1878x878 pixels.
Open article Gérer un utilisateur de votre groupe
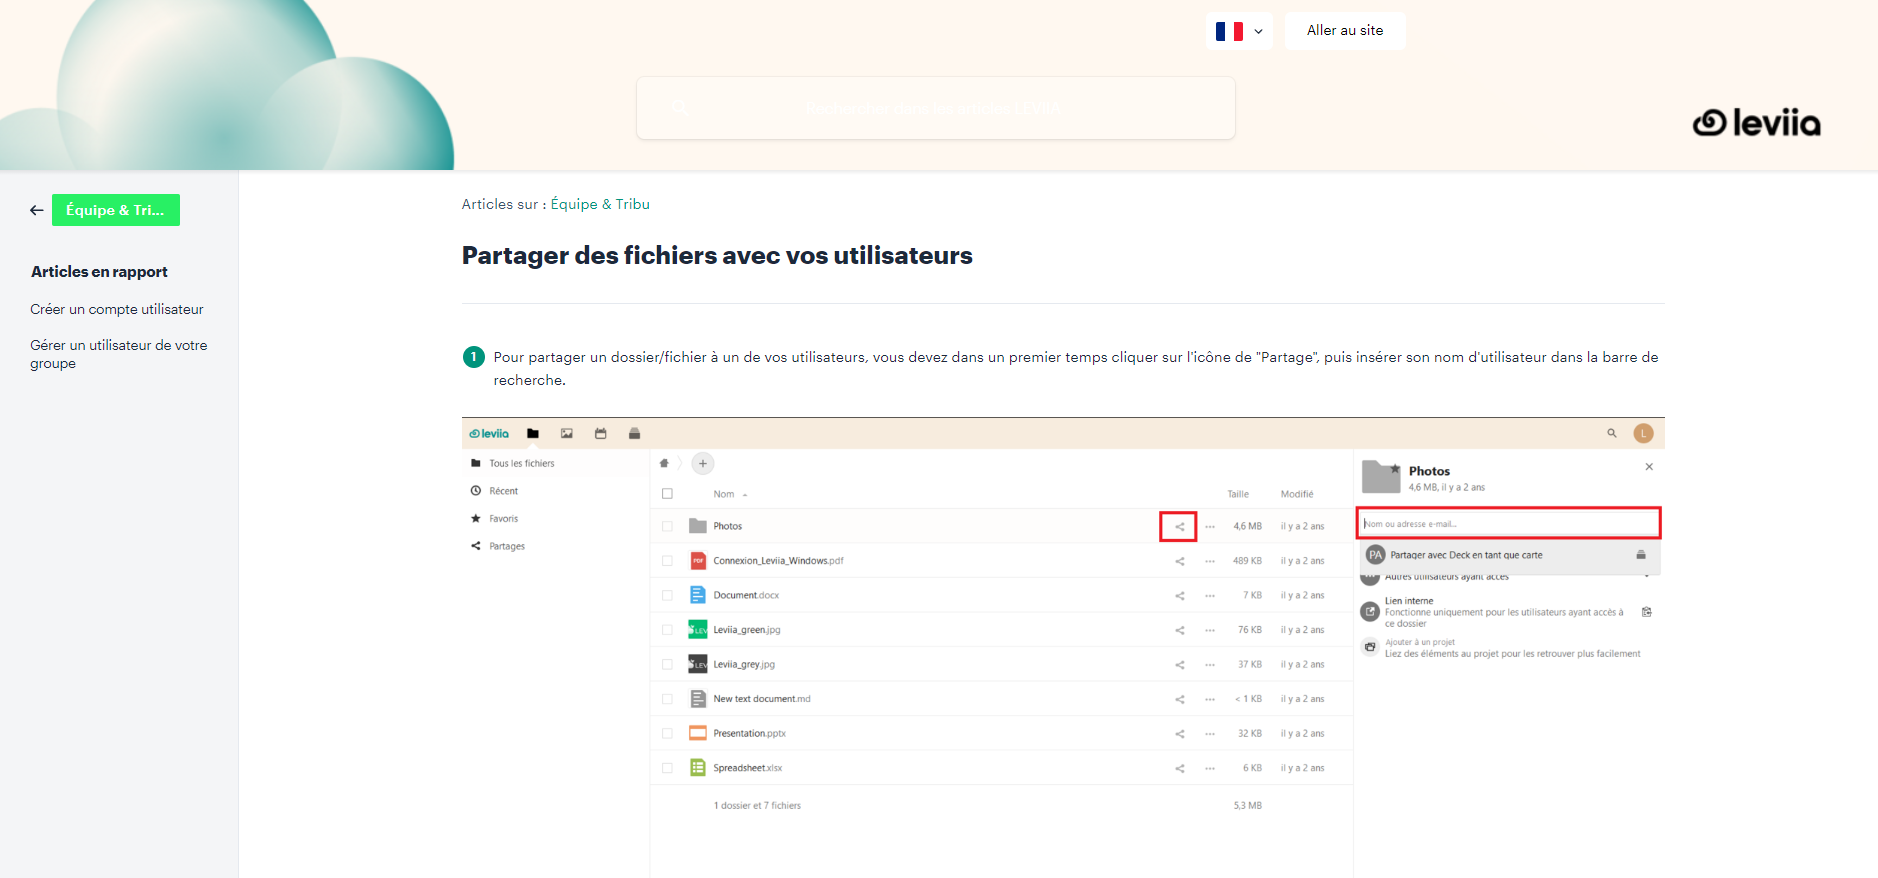coord(119,354)
